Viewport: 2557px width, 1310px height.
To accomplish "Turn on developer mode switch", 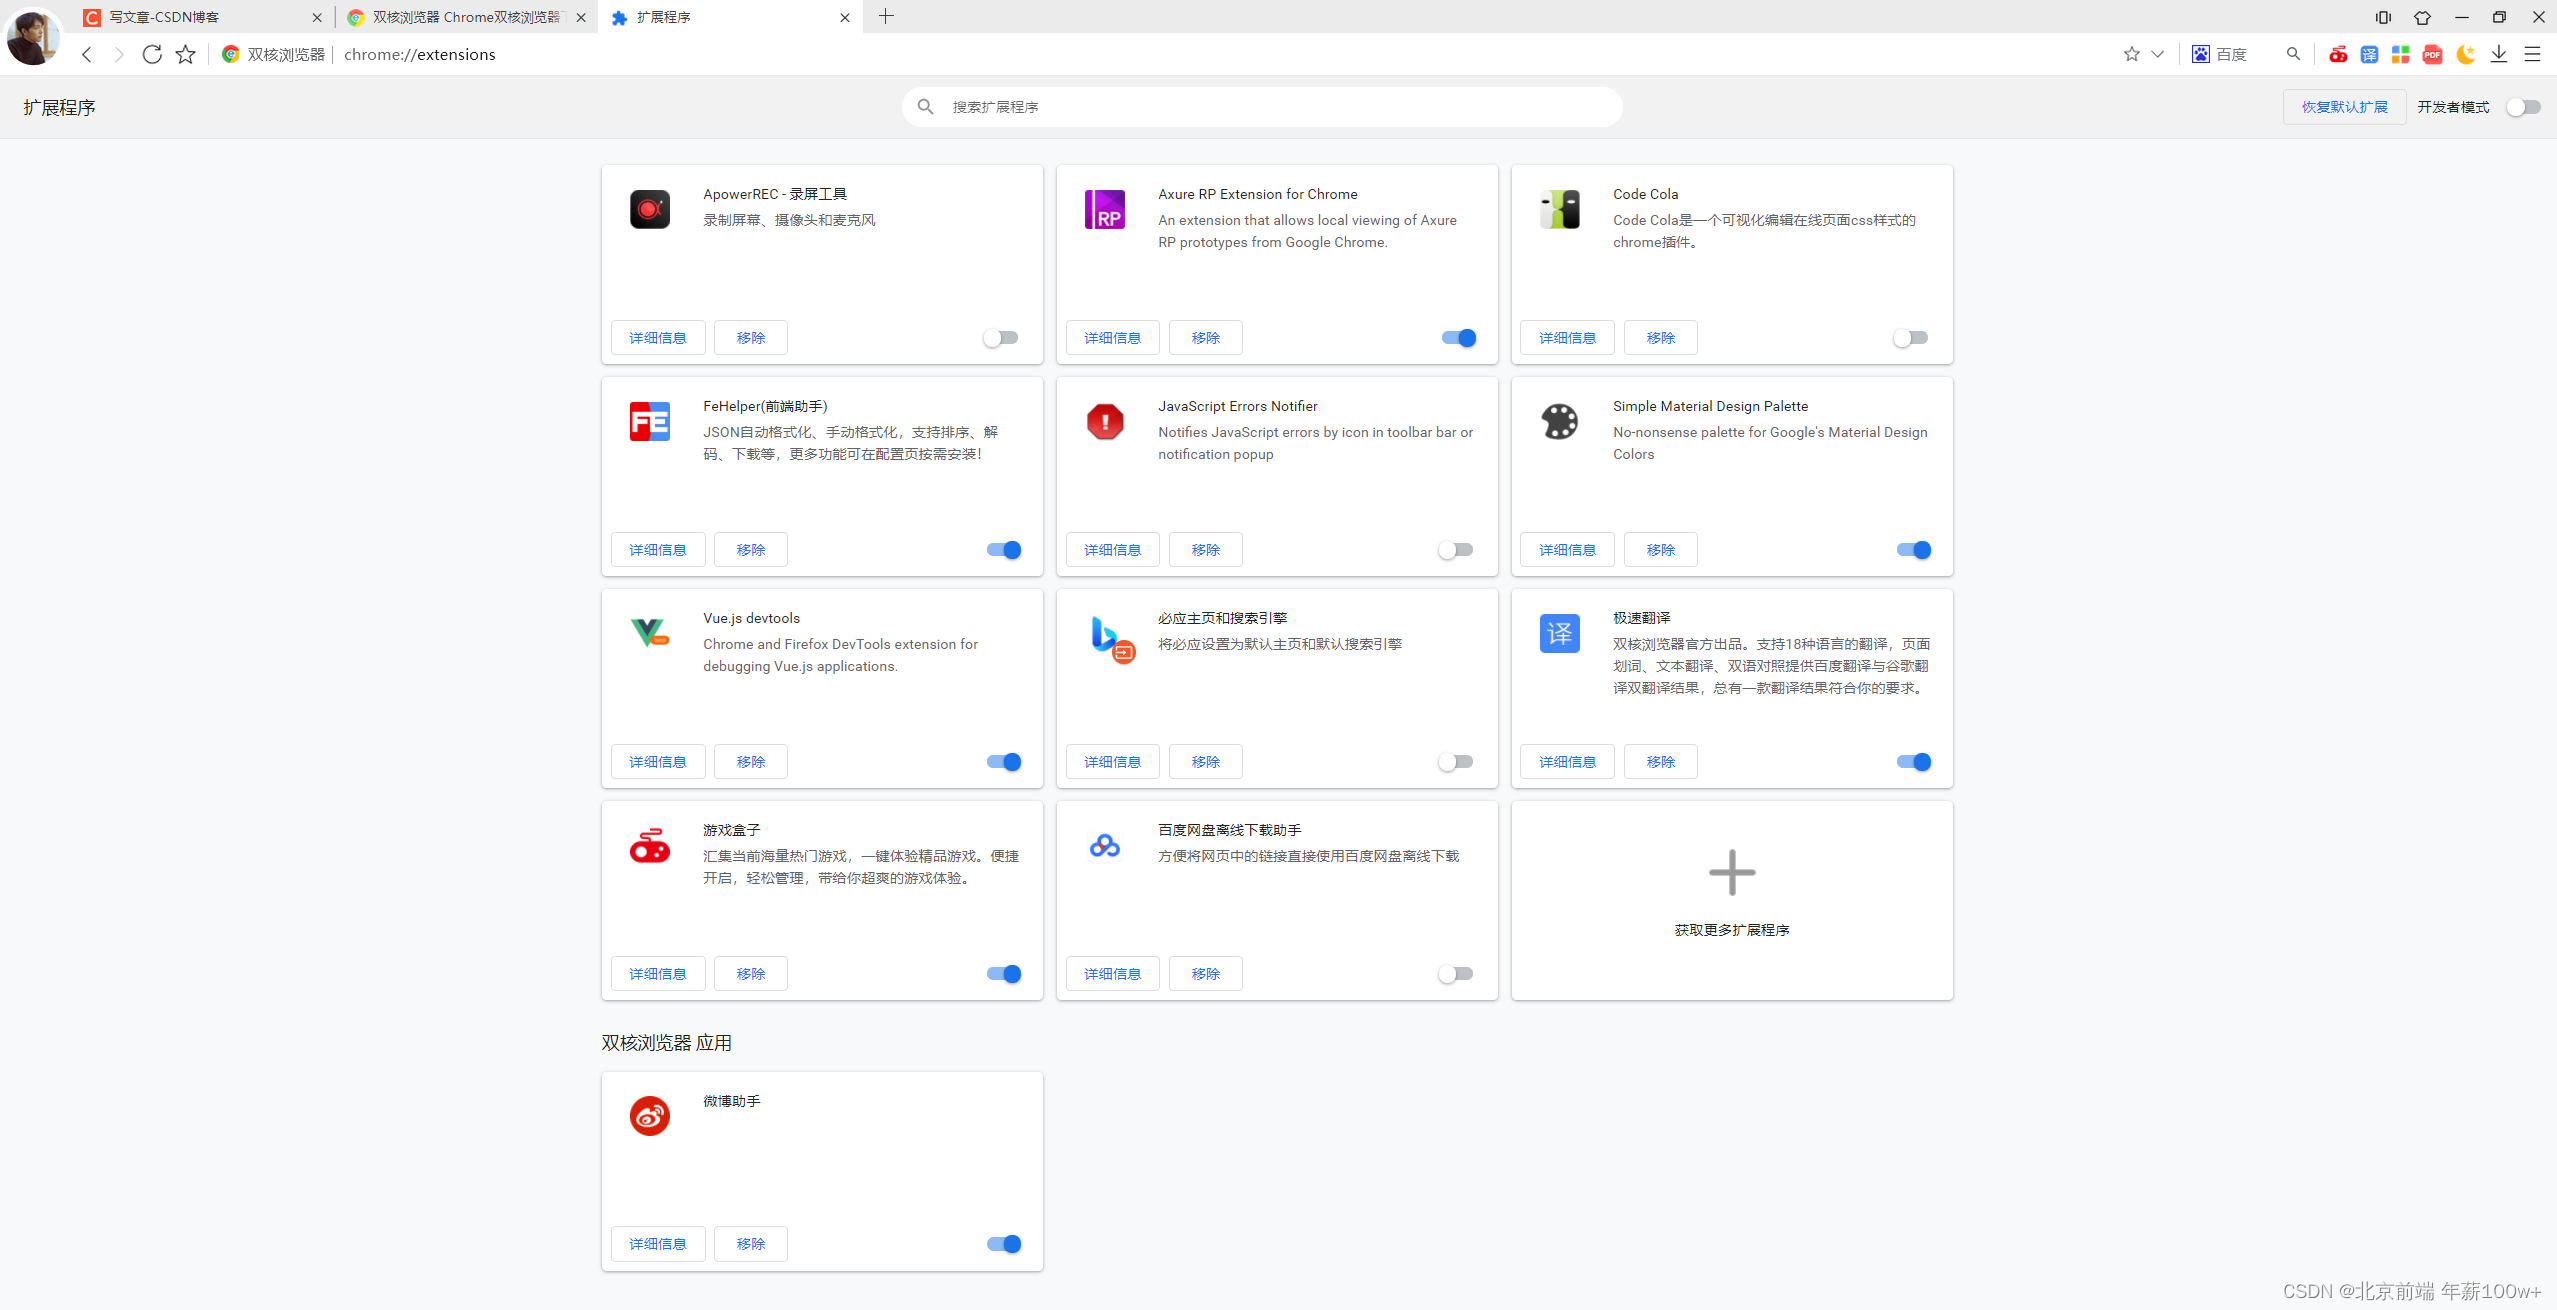I will point(2522,107).
